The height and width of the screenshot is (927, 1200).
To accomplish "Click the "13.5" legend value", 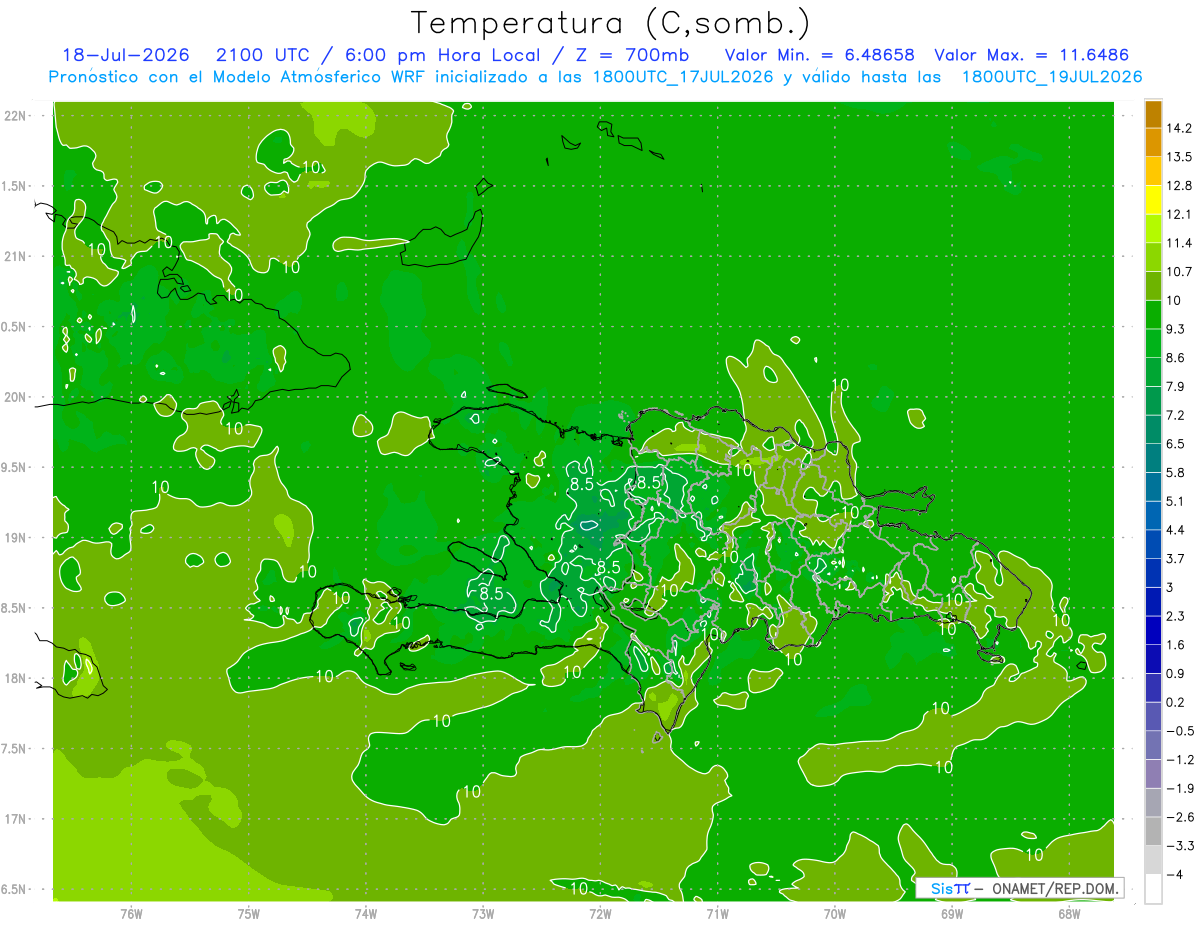I will pos(1179,157).
